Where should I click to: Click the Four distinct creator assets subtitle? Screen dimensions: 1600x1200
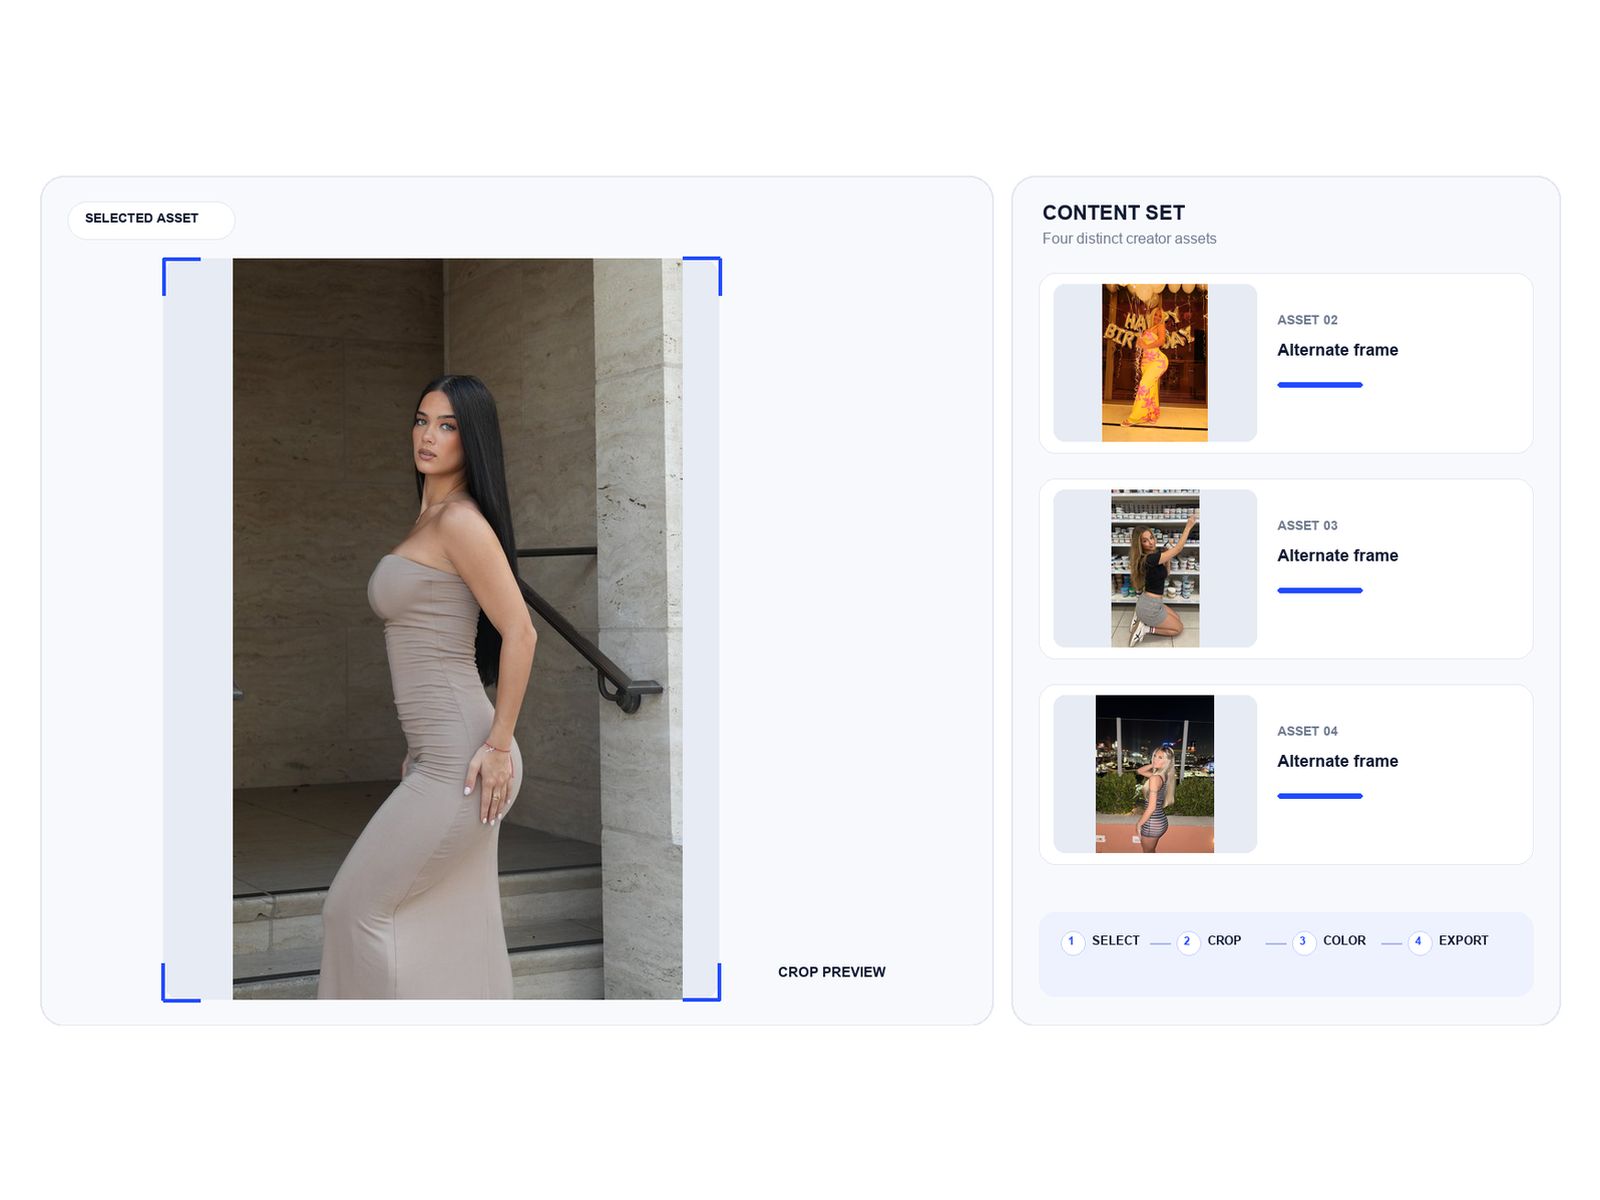(1129, 239)
